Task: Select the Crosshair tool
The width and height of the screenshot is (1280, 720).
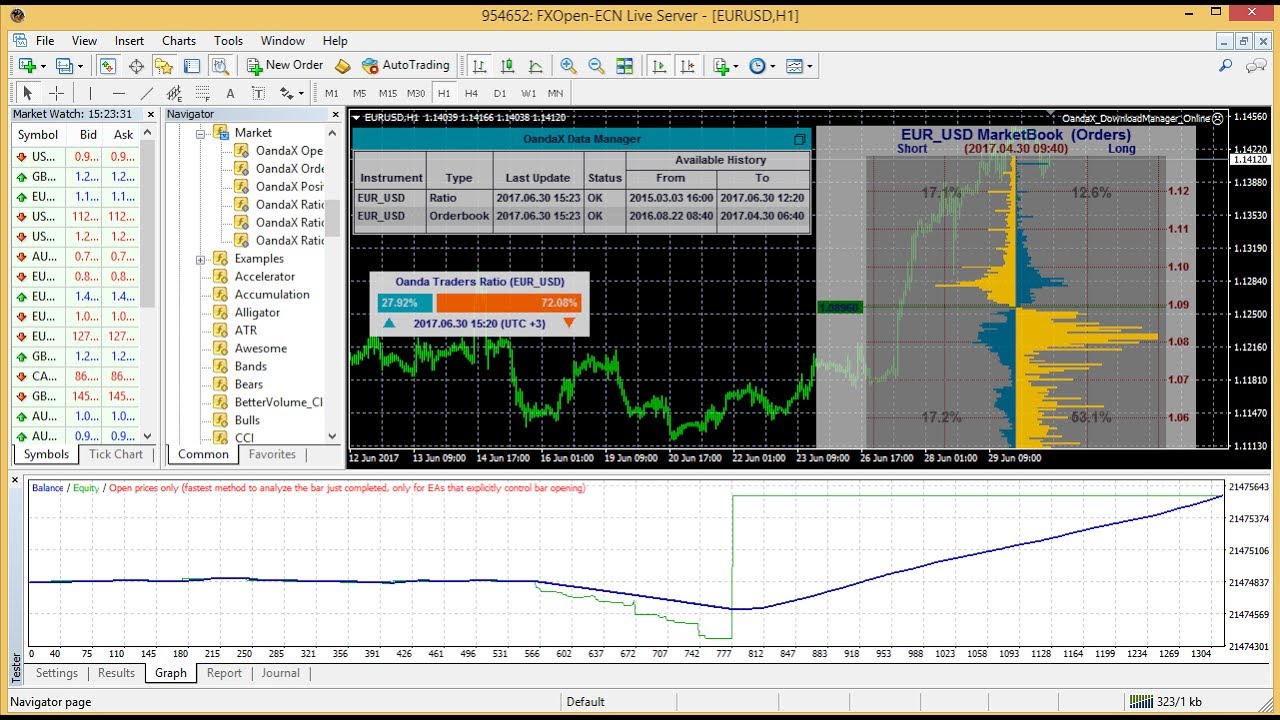Action: tap(56, 93)
